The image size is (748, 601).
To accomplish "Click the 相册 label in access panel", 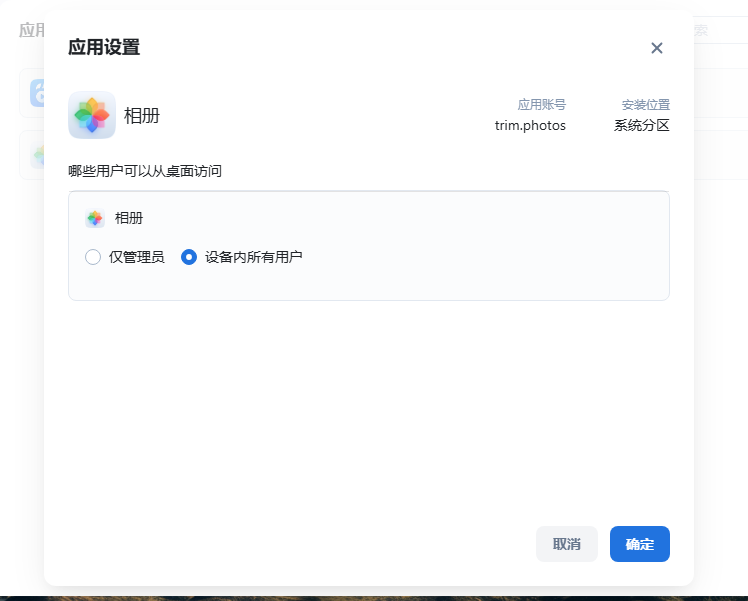I will (x=129, y=218).
